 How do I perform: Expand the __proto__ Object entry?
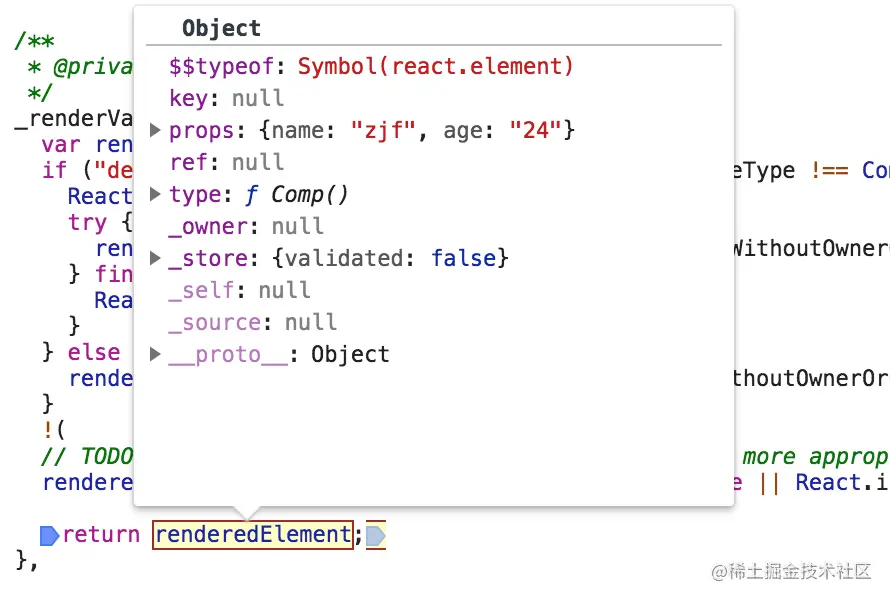155,354
